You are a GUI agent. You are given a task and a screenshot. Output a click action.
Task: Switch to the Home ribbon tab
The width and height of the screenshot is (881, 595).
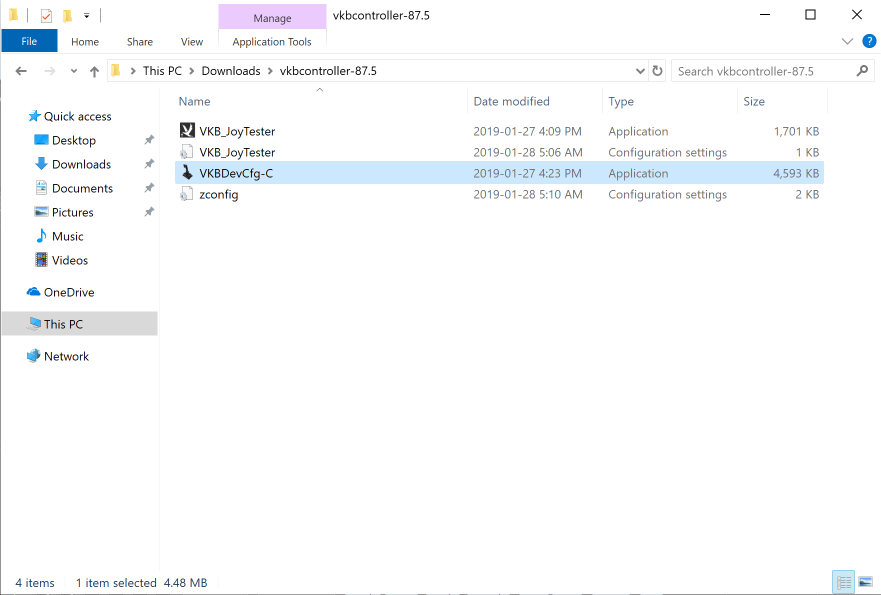(85, 42)
